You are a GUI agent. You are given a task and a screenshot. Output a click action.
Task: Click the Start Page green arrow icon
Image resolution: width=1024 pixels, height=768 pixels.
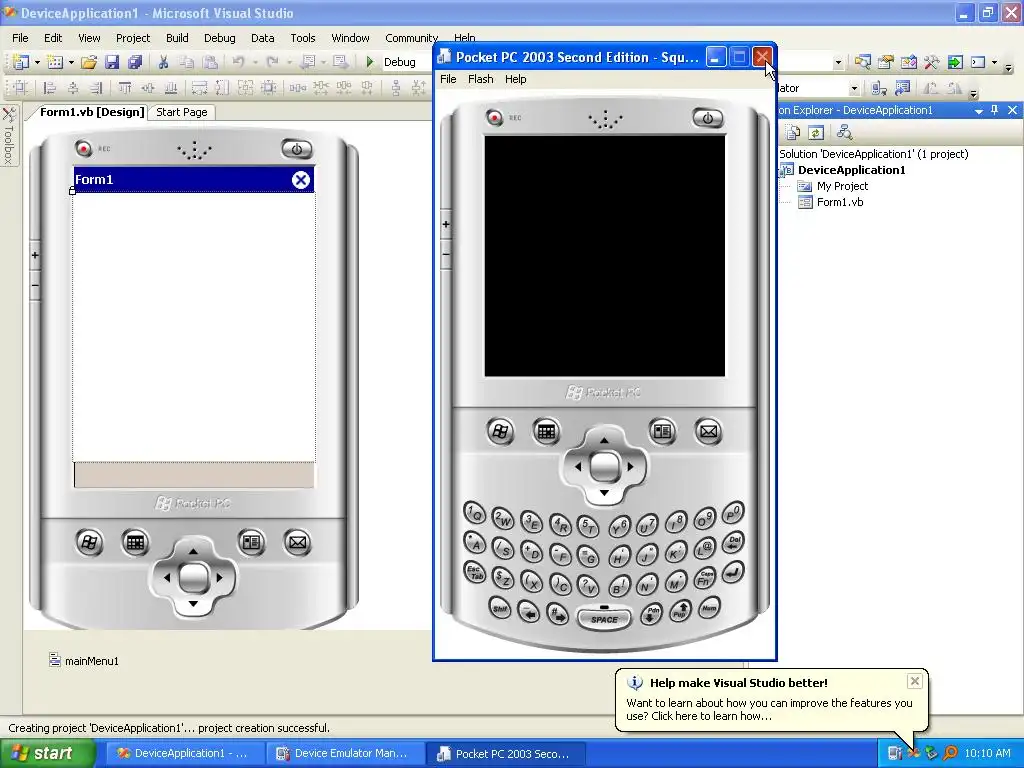955,62
